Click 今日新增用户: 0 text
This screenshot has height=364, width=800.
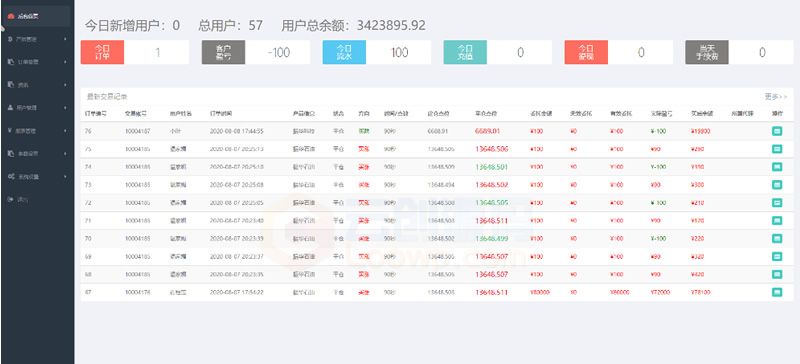tap(132, 26)
